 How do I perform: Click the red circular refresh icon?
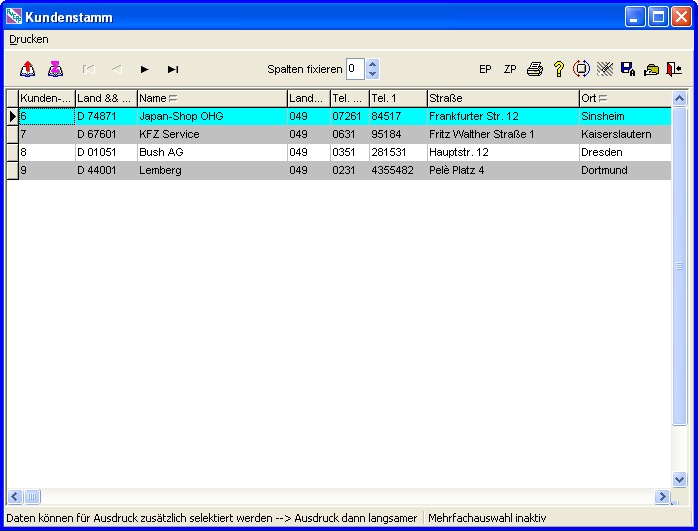pyautogui.click(x=582, y=69)
